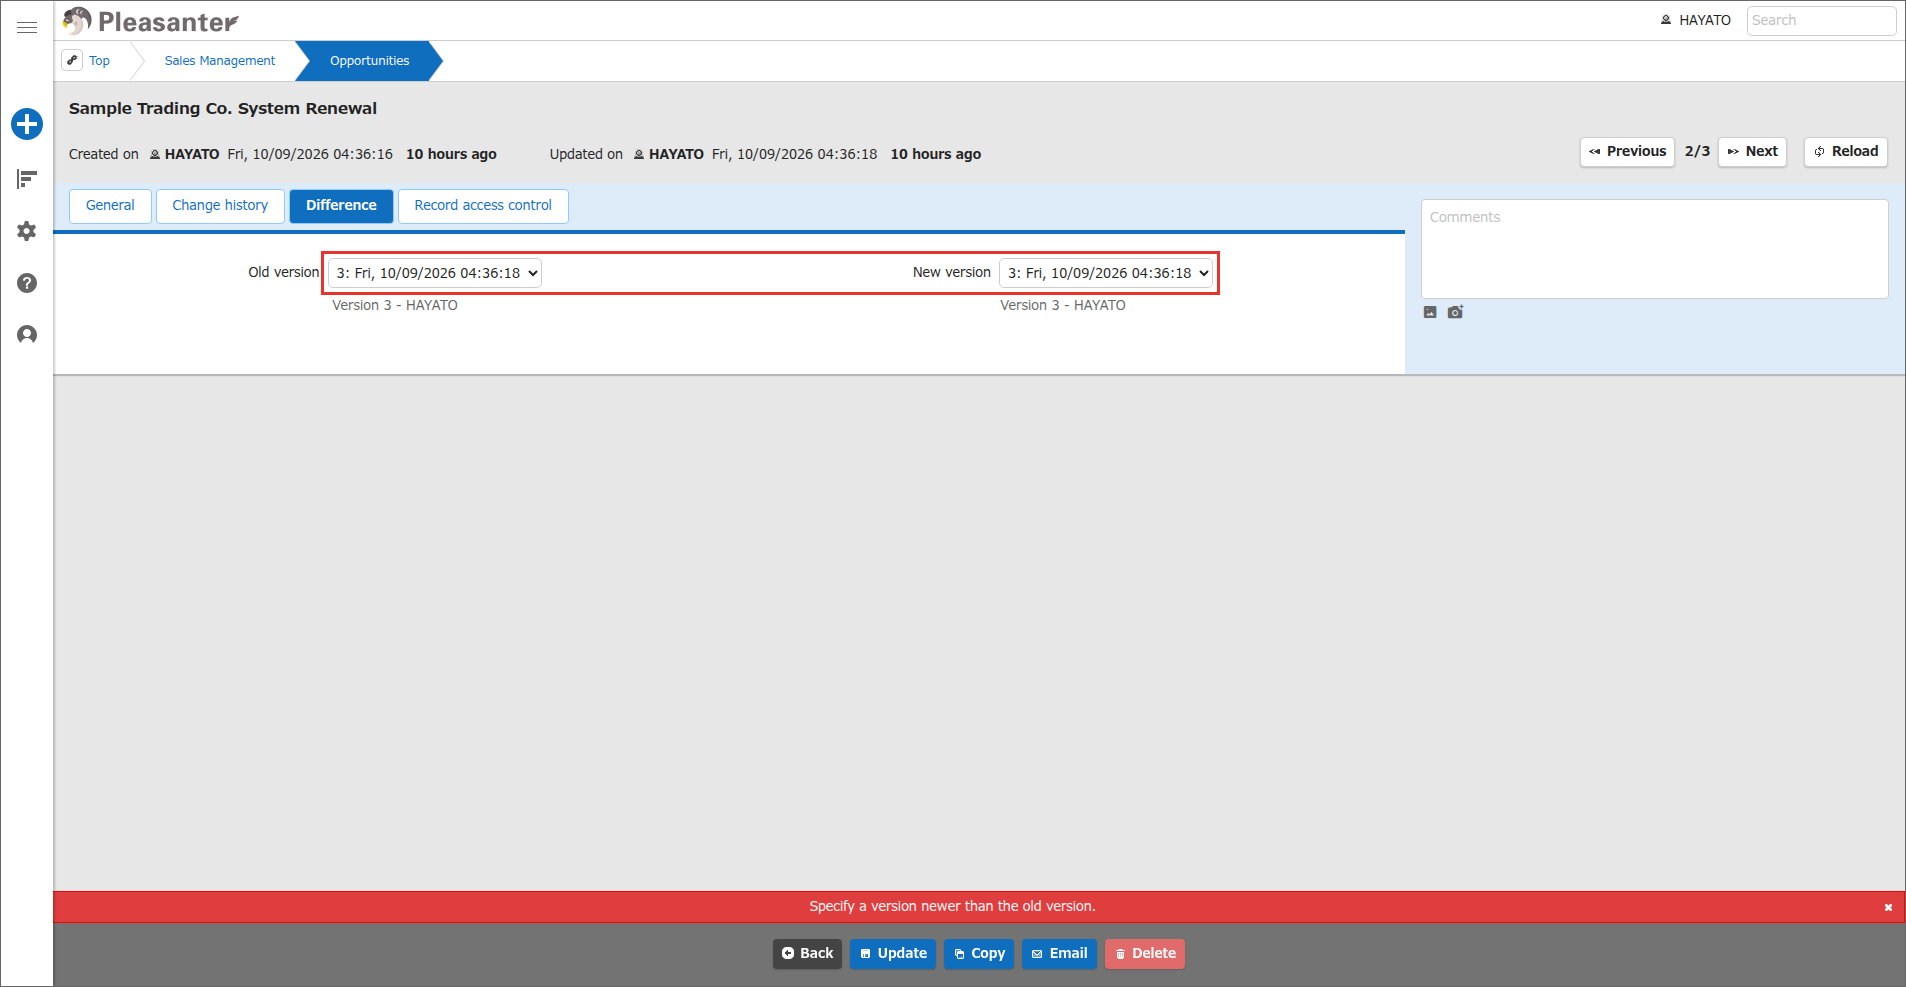Viewport: 1906px width, 987px height.
Task: Click the HAYATO user menu in header
Action: tap(1696, 20)
